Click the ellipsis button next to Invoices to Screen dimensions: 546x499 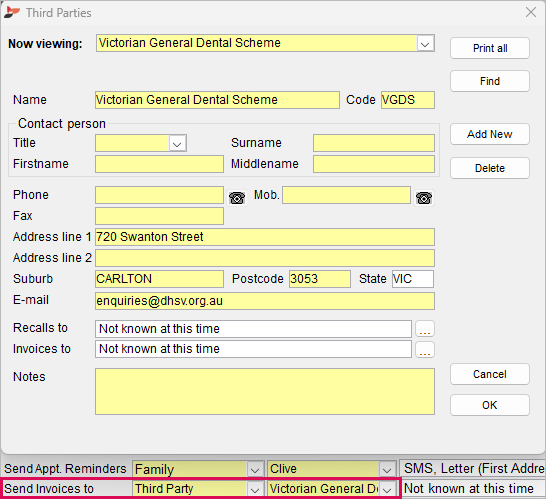425,350
